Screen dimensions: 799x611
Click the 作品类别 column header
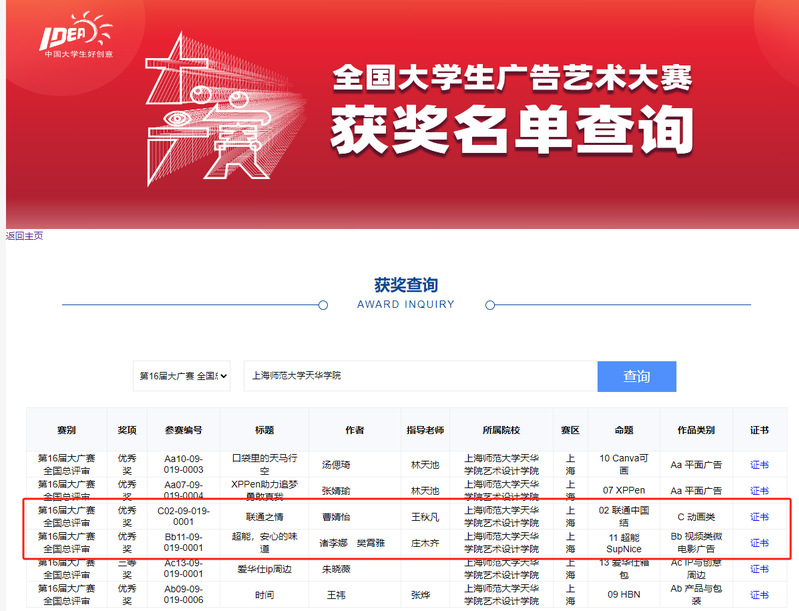point(696,430)
